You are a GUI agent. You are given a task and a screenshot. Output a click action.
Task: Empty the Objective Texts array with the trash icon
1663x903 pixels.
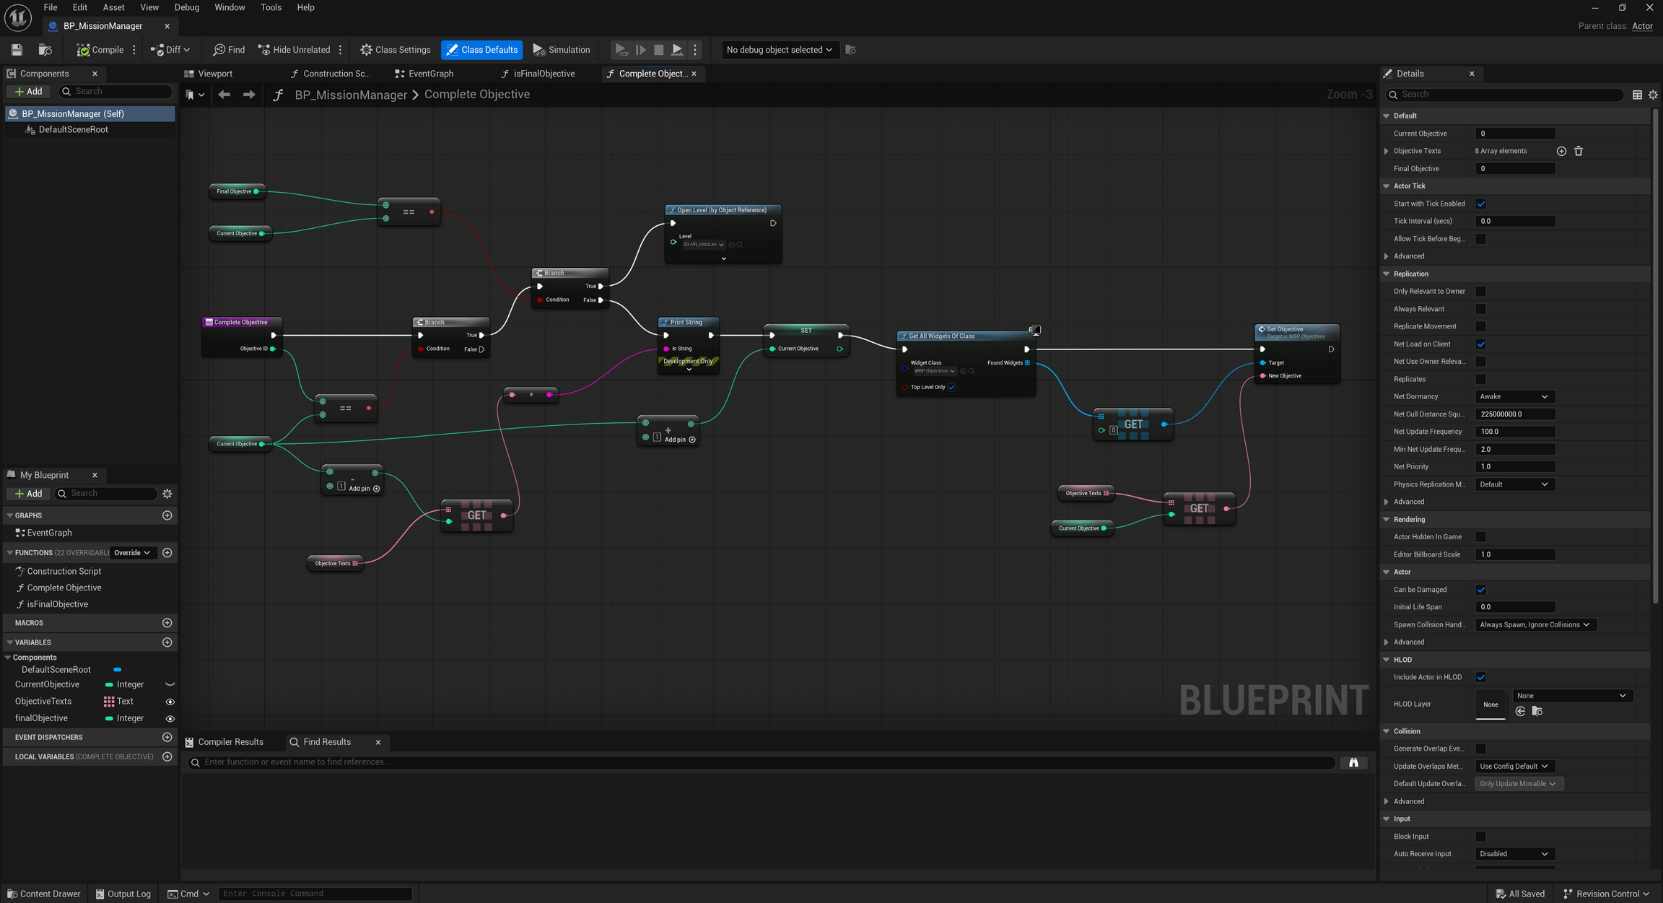point(1579,151)
